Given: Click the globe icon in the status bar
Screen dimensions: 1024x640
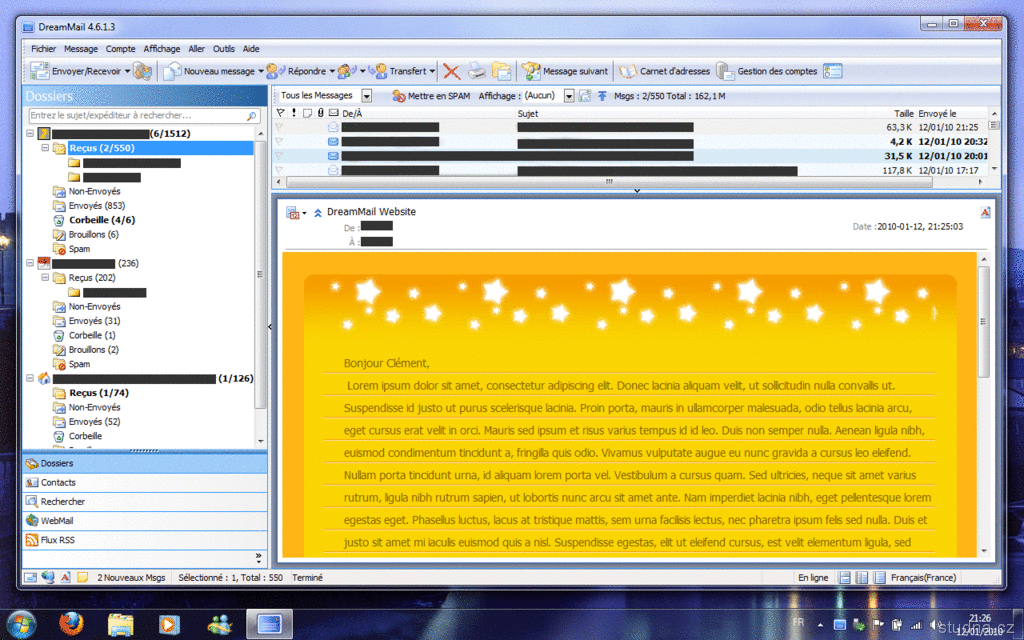Looking at the screenshot, I should (x=48, y=577).
